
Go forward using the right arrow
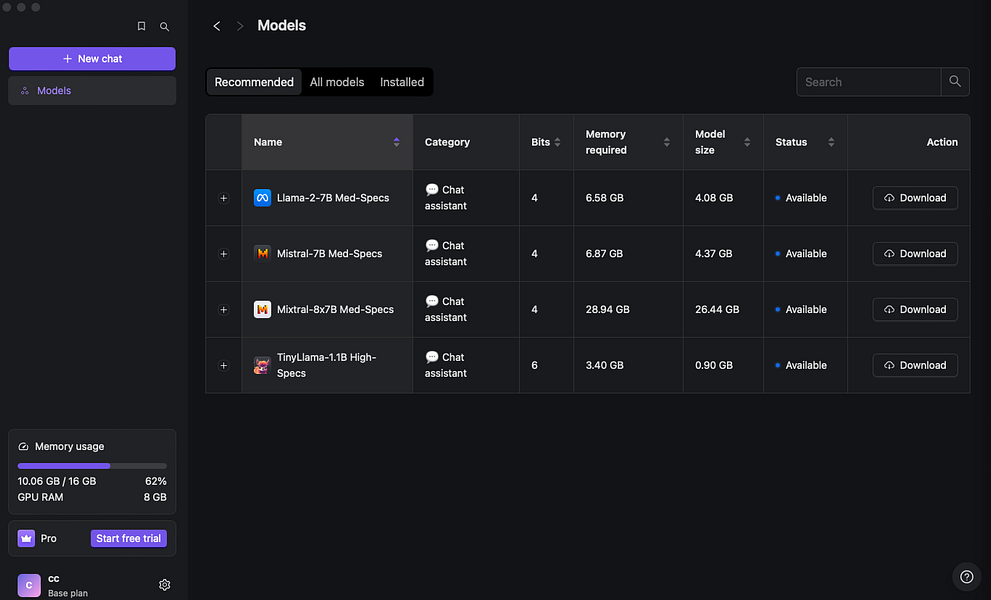coord(240,26)
